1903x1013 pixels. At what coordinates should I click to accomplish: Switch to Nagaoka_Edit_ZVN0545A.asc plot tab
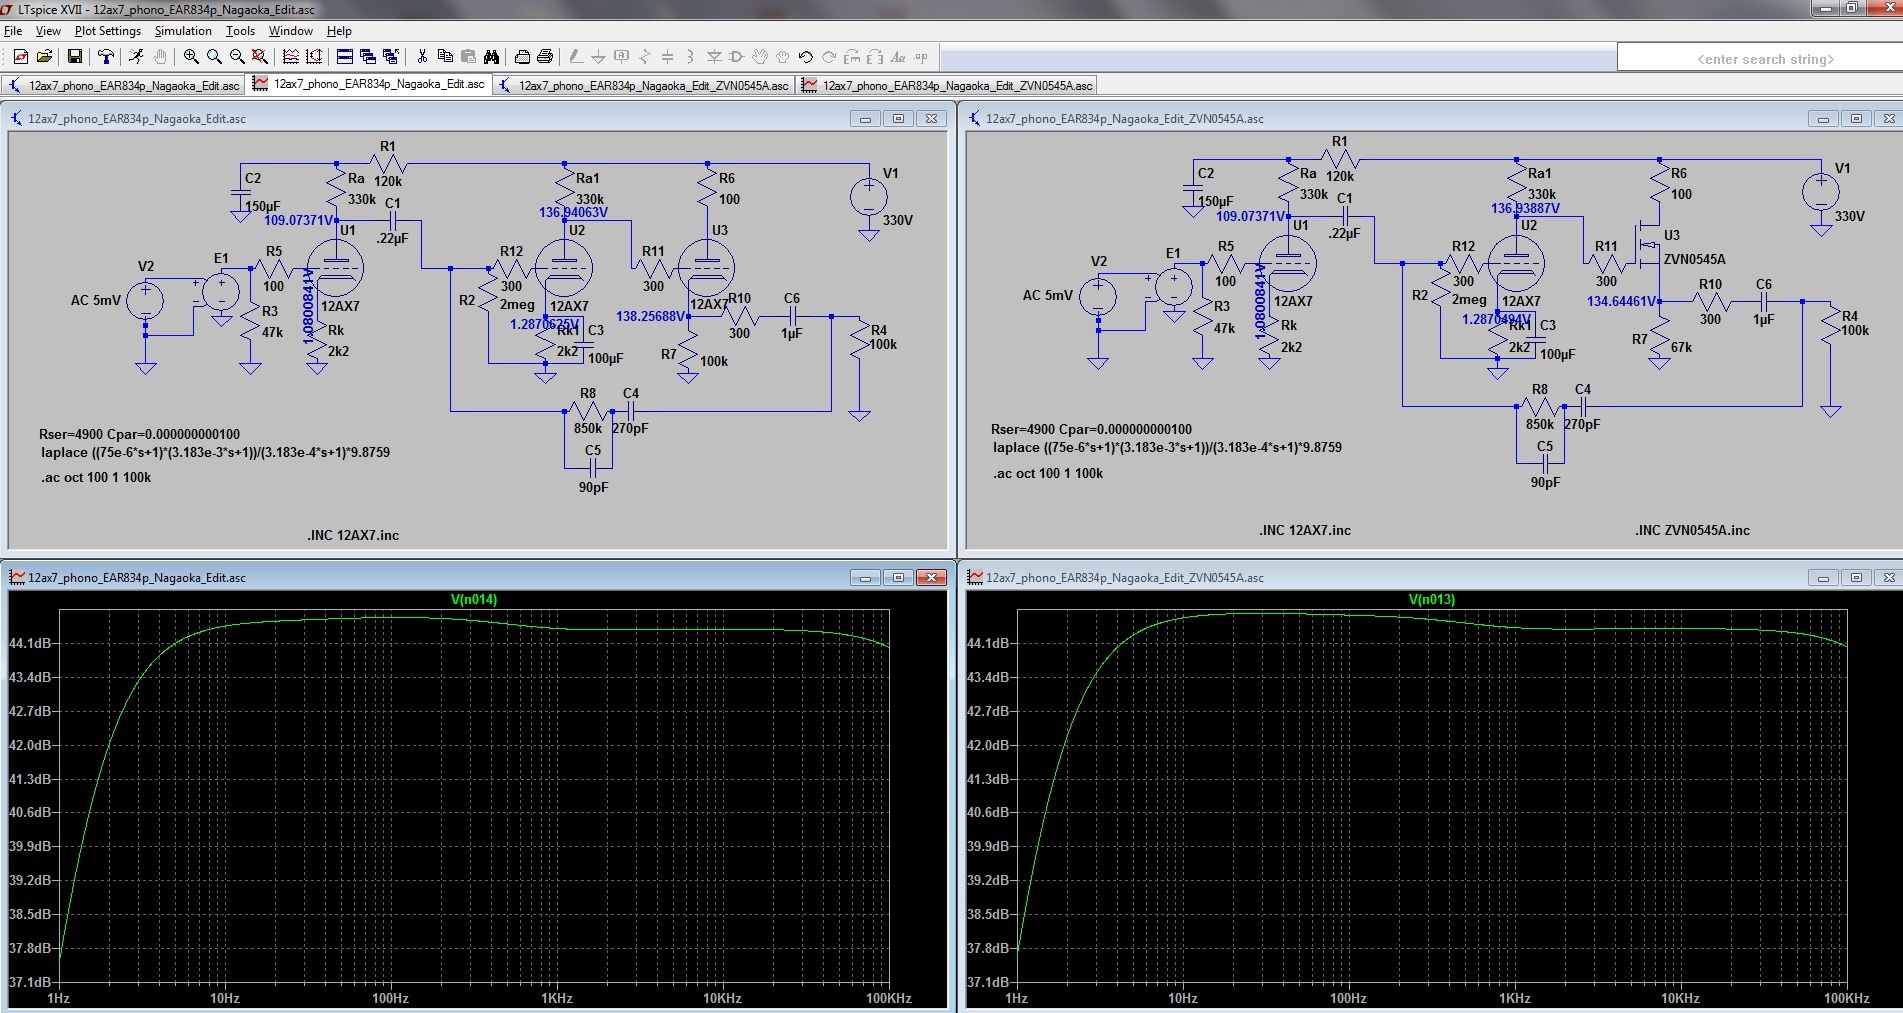947,85
